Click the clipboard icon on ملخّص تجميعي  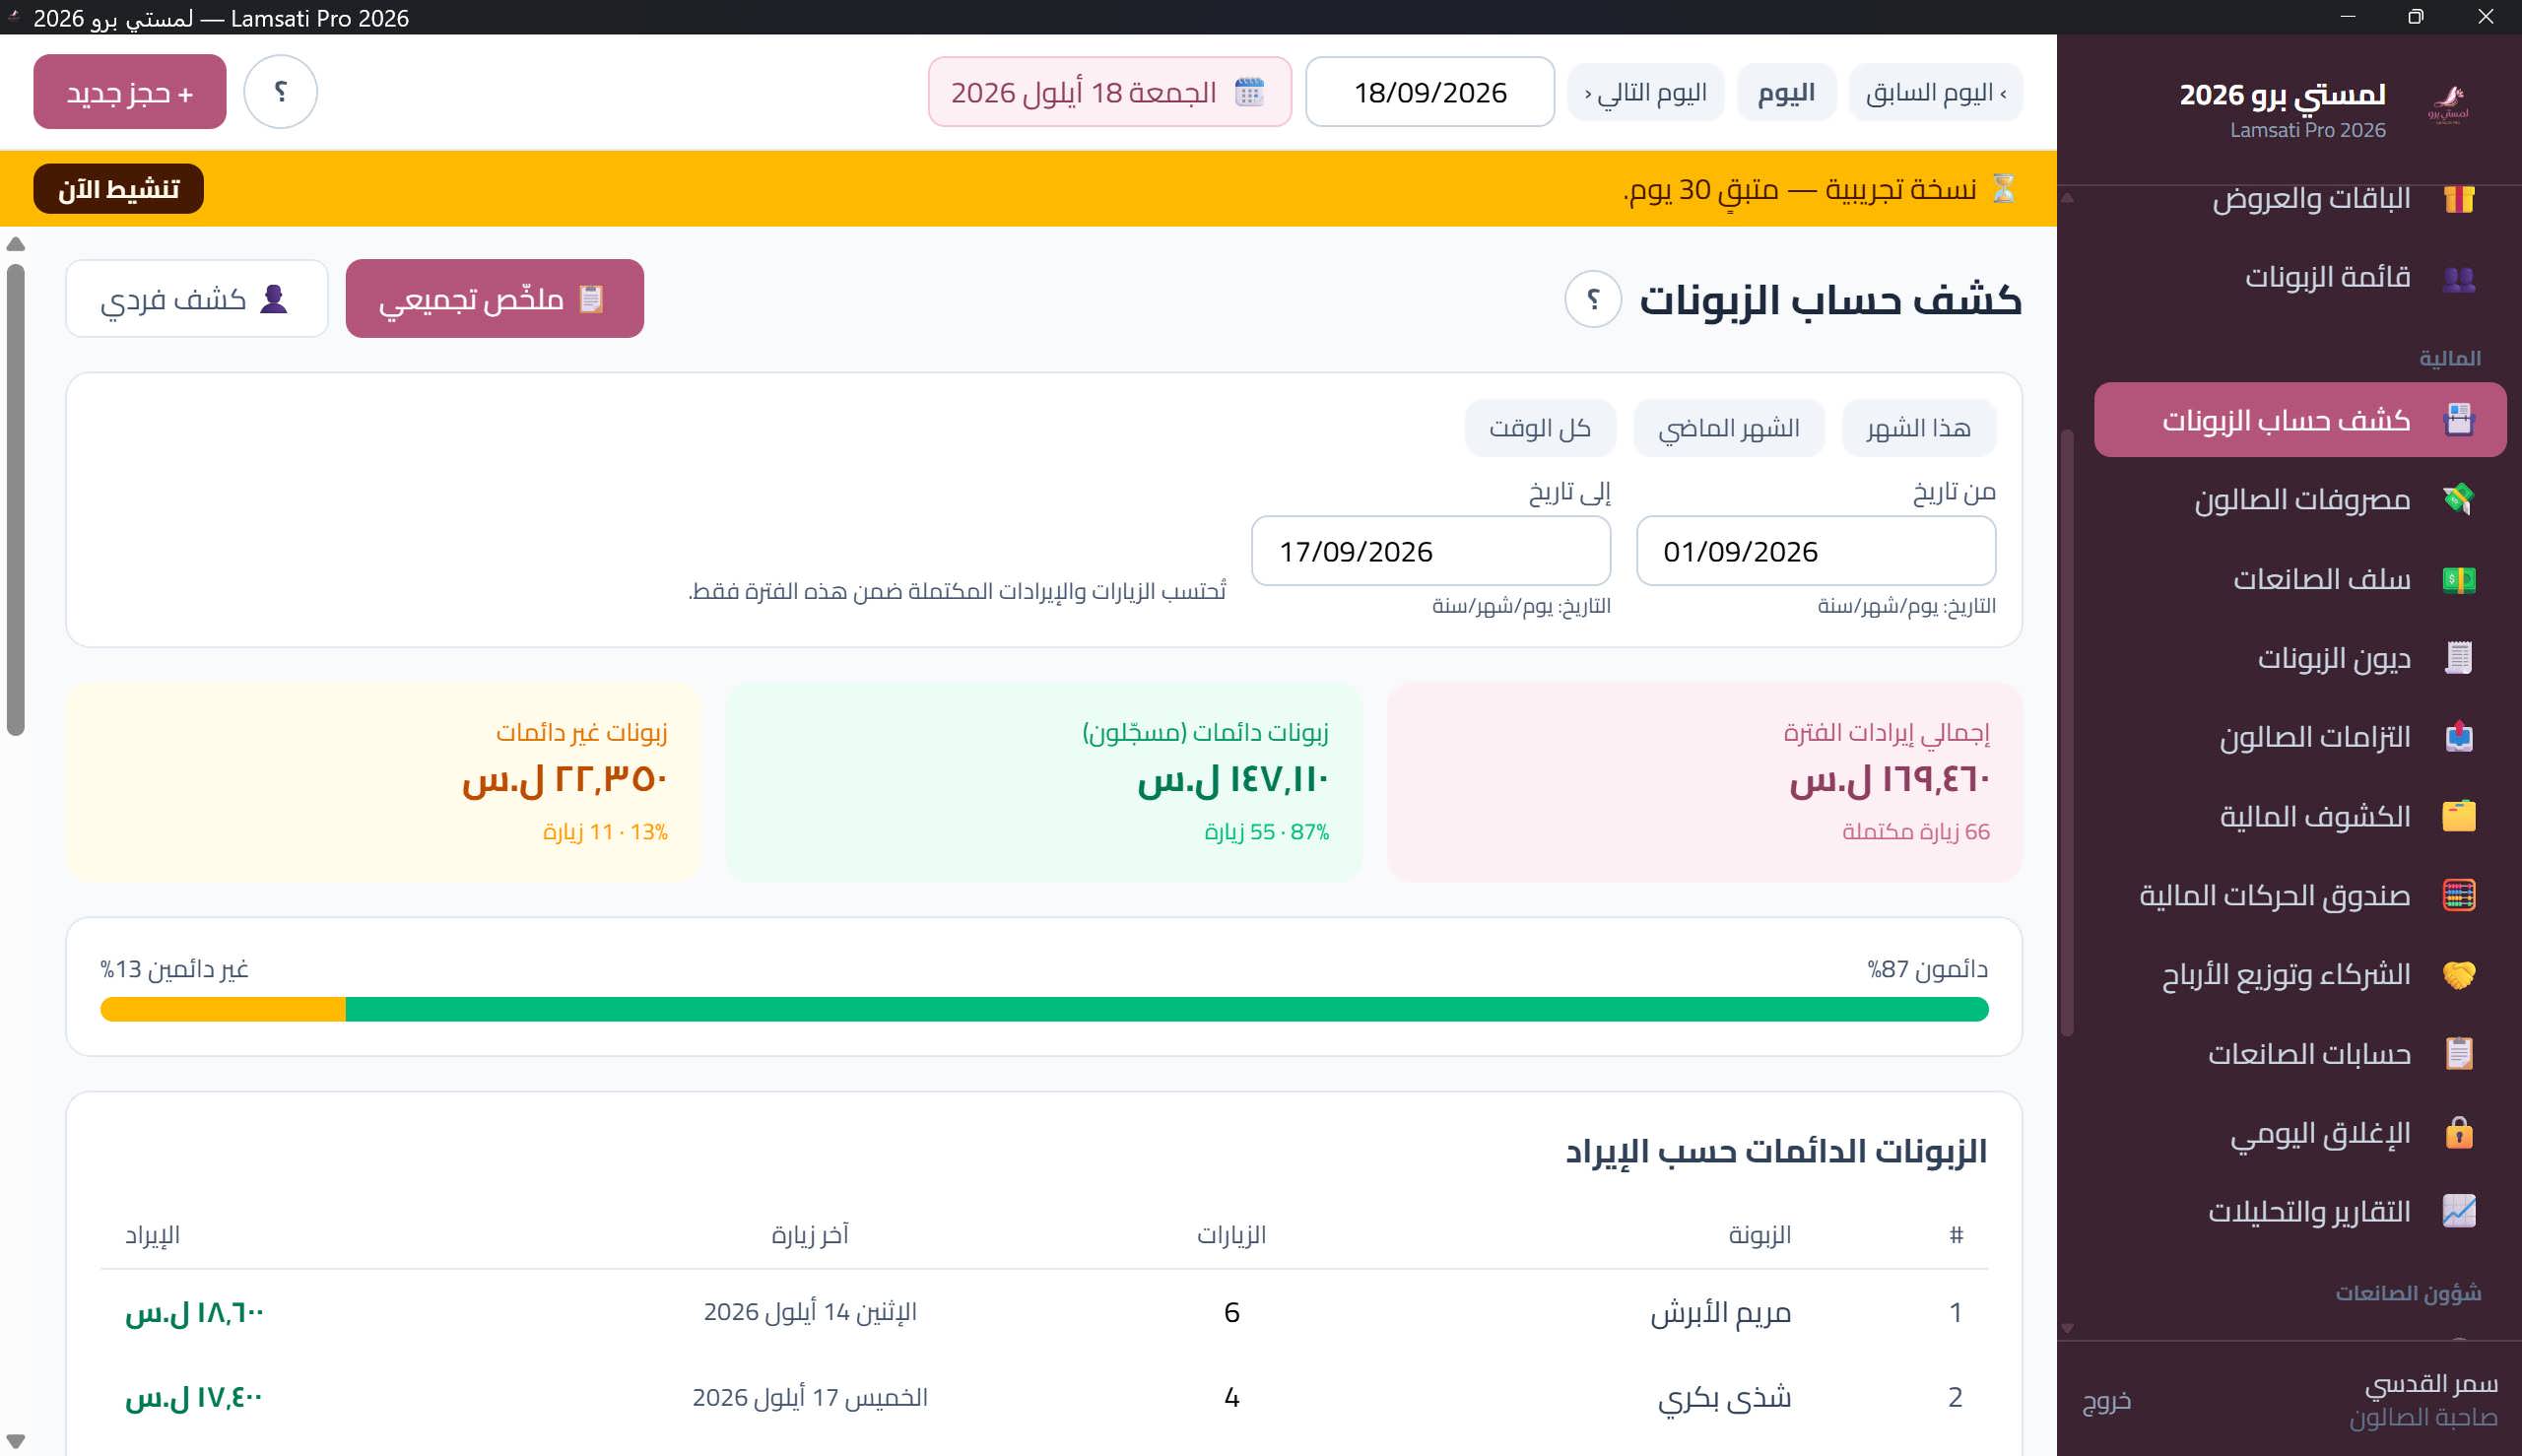coord(591,299)
